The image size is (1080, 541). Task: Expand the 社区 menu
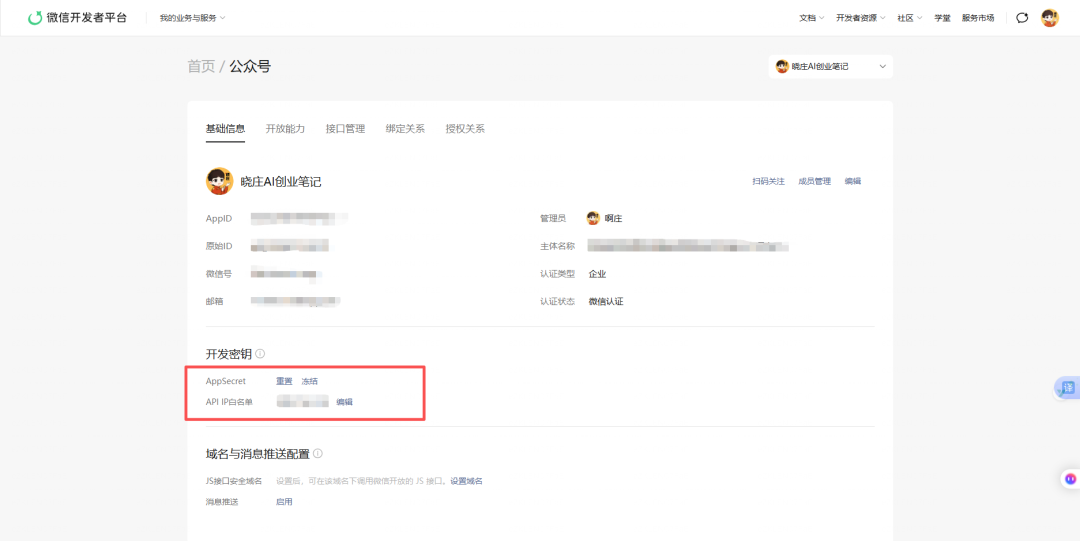coord(909,18)
